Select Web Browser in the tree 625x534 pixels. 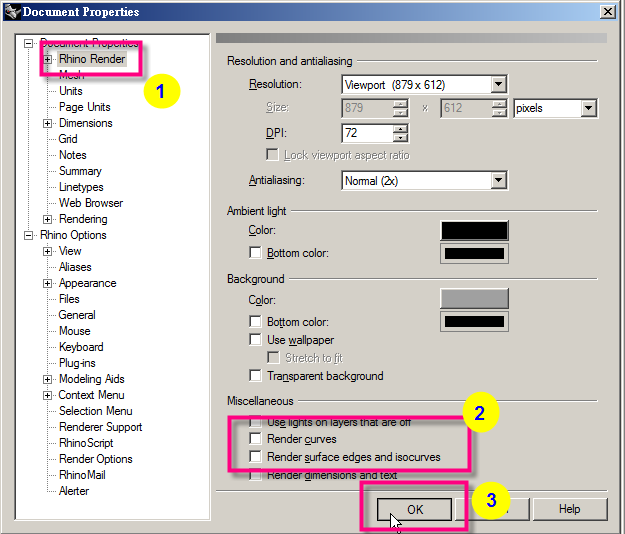tap(91, 203)
